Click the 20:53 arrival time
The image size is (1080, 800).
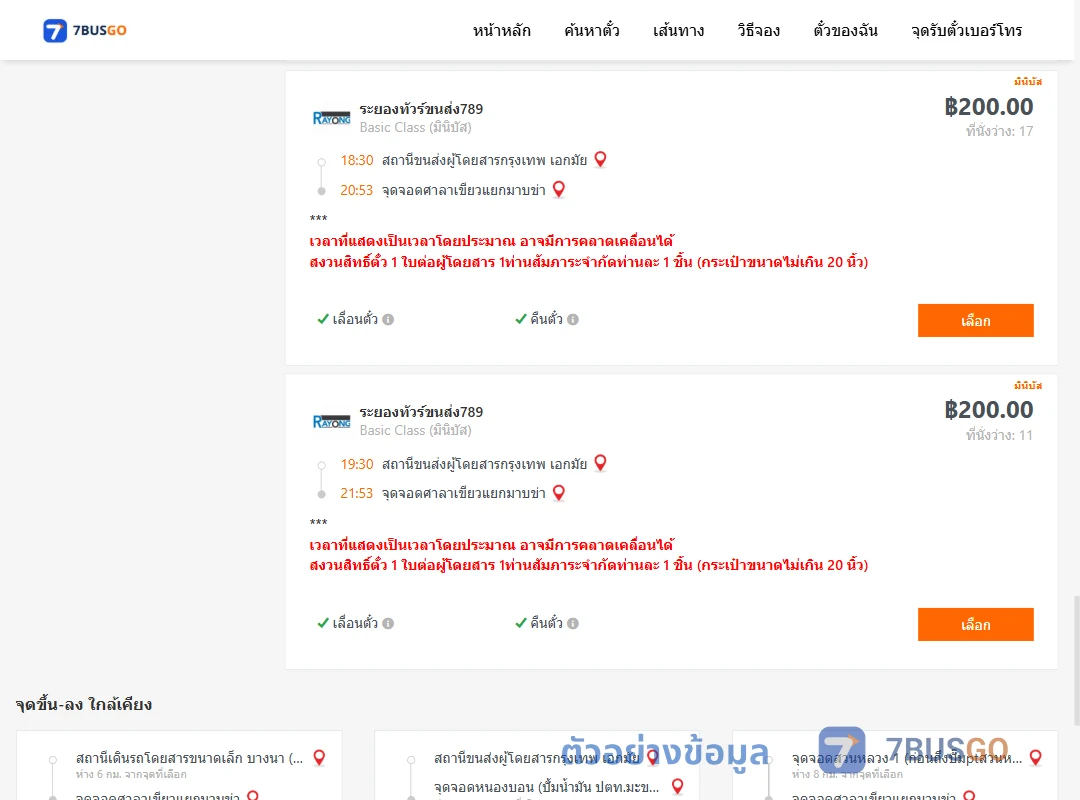pyautogui.click(x=357, y=190)
